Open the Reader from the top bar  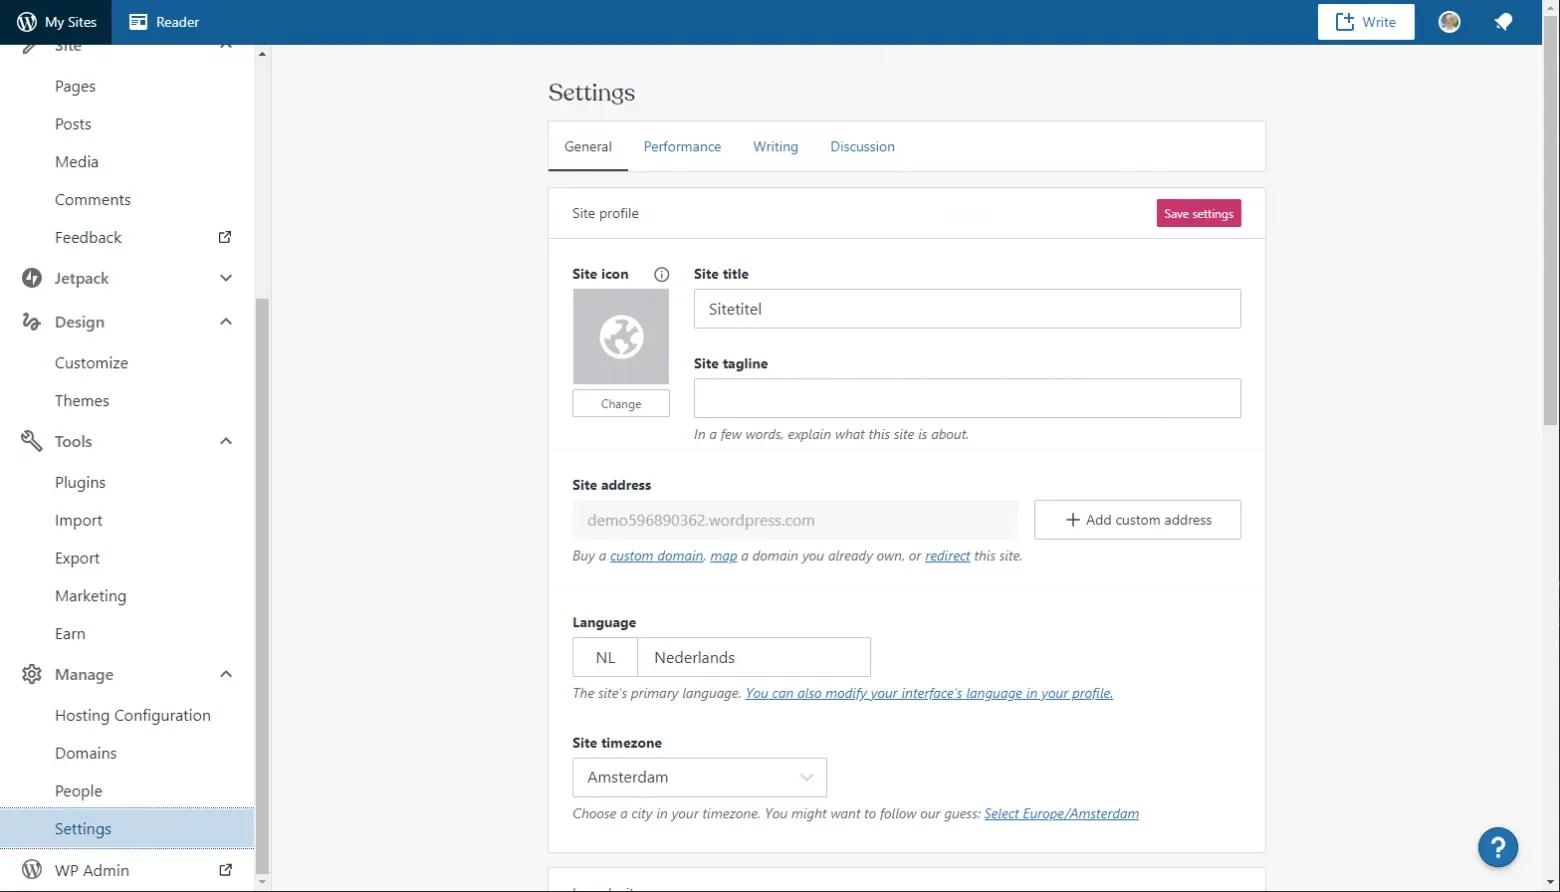point(164,22)
